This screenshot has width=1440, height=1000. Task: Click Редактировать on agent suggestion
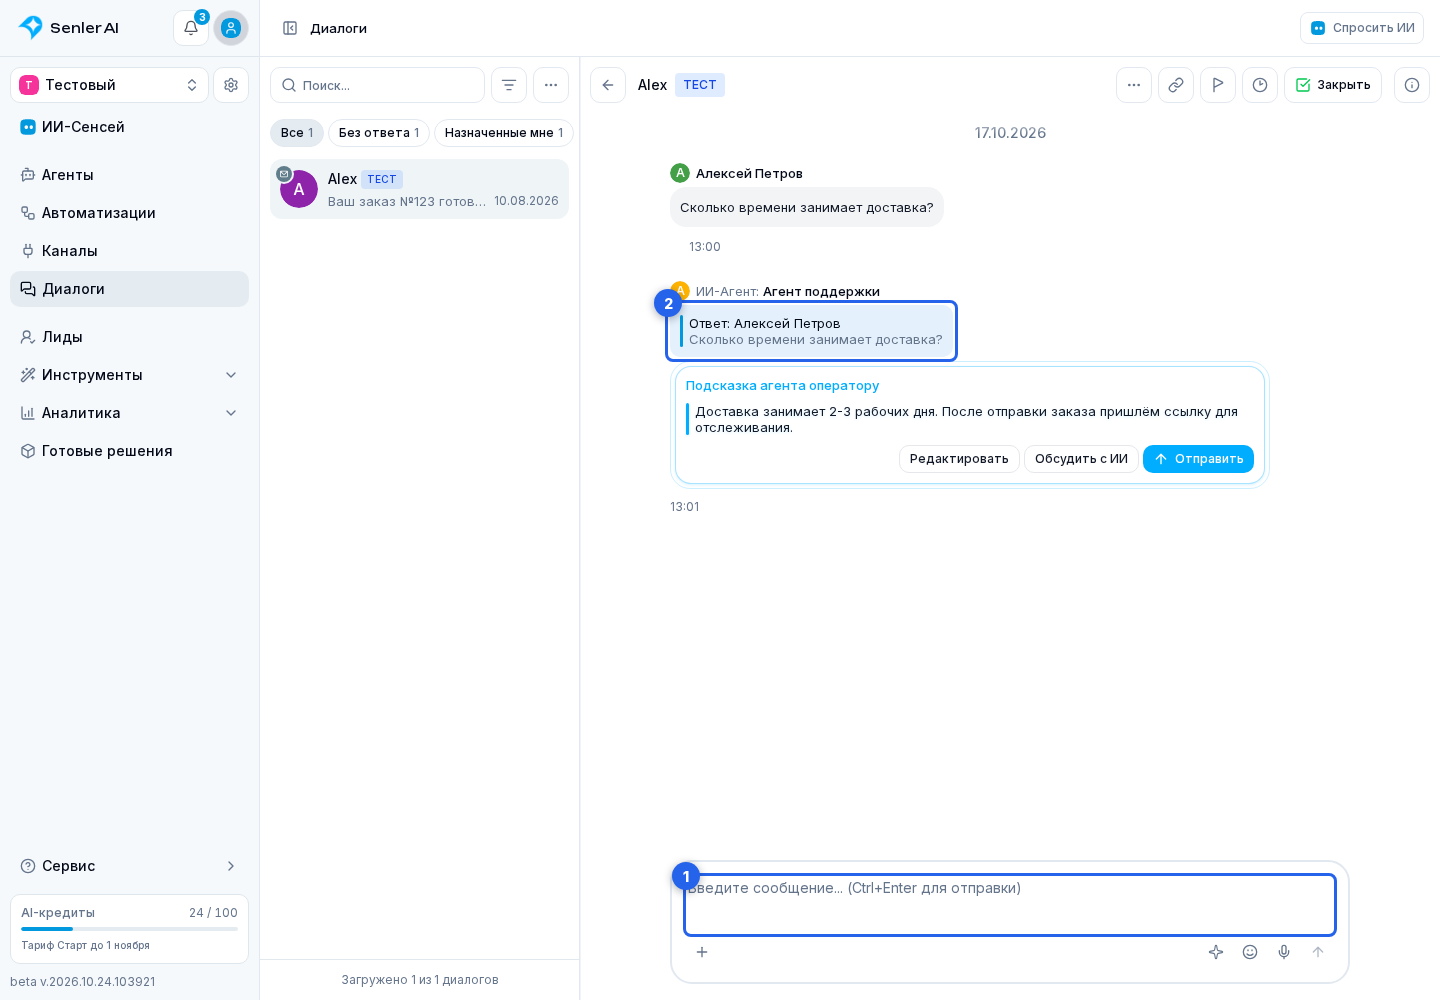(959, 459)
